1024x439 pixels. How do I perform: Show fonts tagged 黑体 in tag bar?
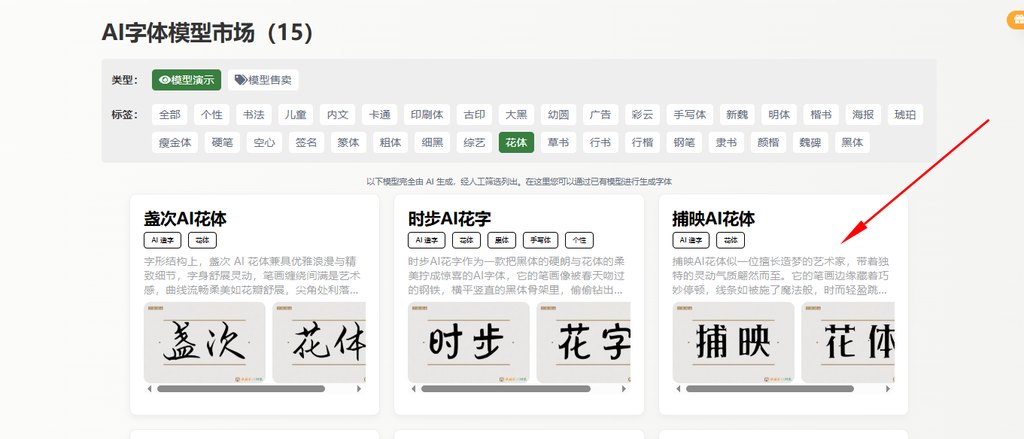[x=852, y=142]
